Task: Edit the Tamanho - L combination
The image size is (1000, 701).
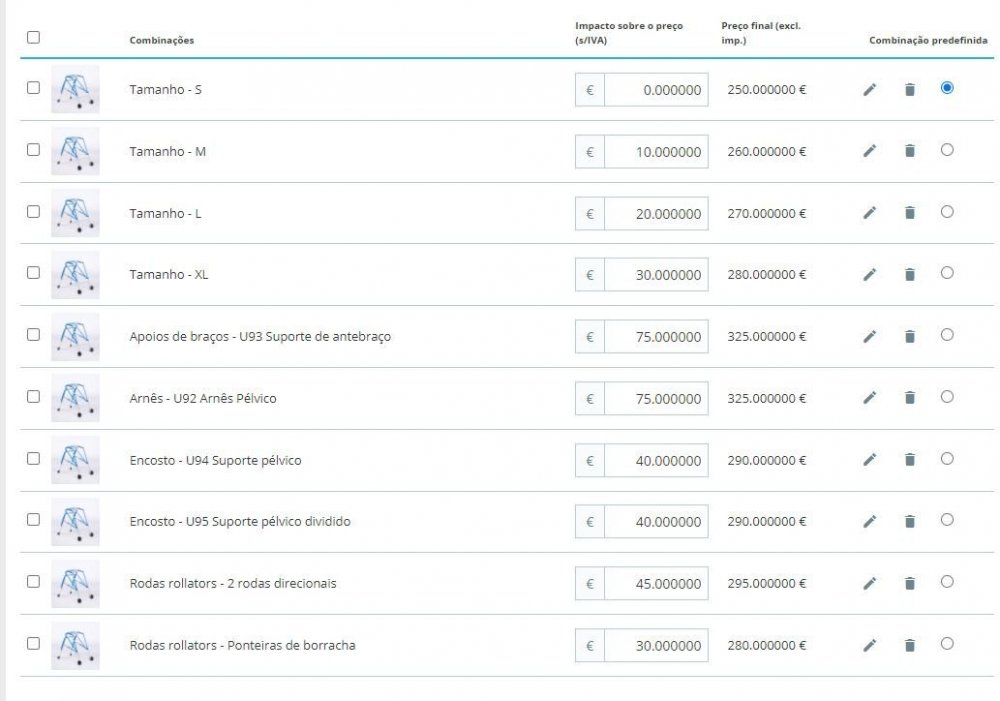Action: 869,213
